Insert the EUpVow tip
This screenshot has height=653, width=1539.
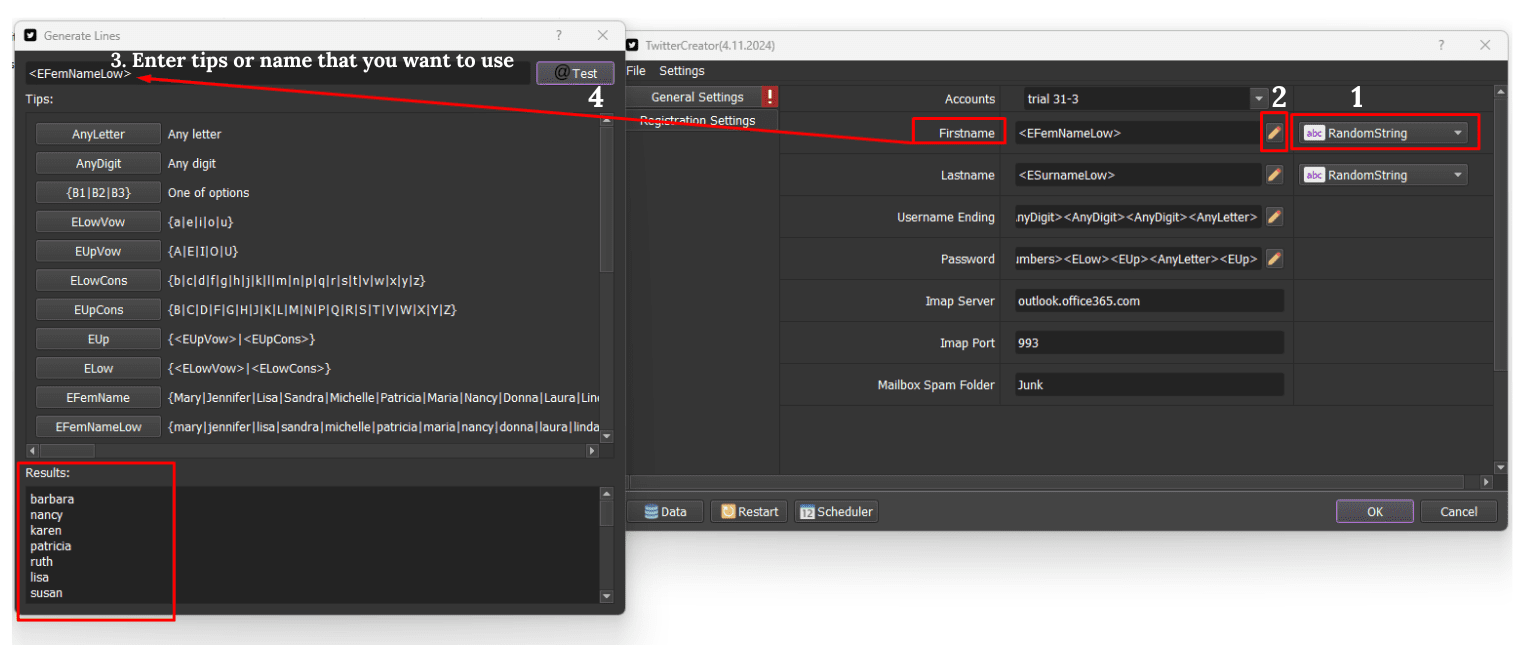98,251
